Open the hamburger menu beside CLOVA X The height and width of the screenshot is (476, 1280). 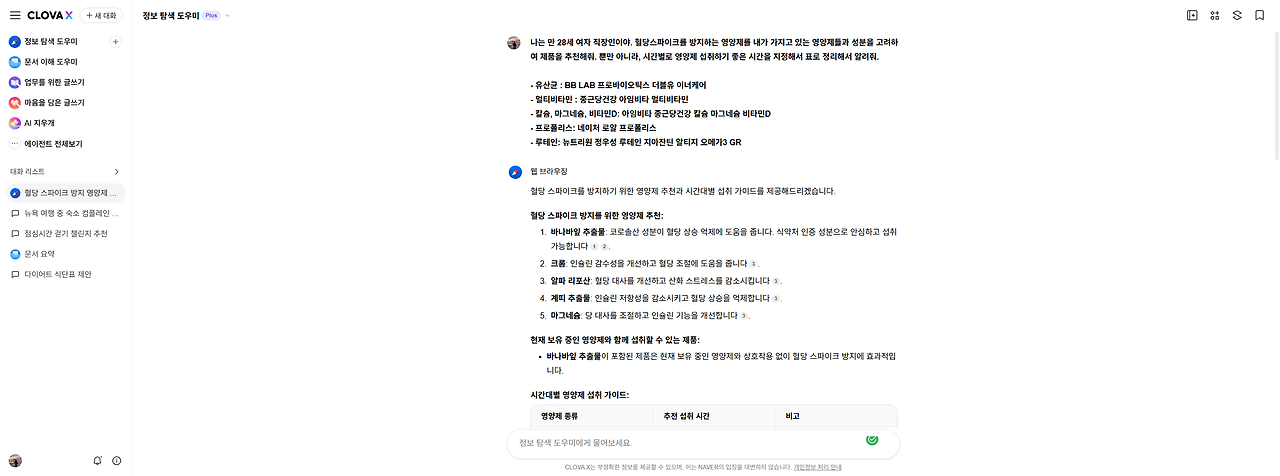(x=14, y=15)
